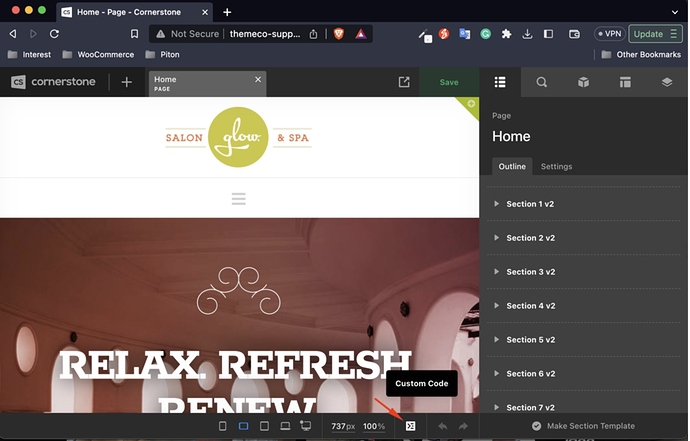Reload the browser page
This screenshot has width=690, height=441.
(x=54, y=34)
